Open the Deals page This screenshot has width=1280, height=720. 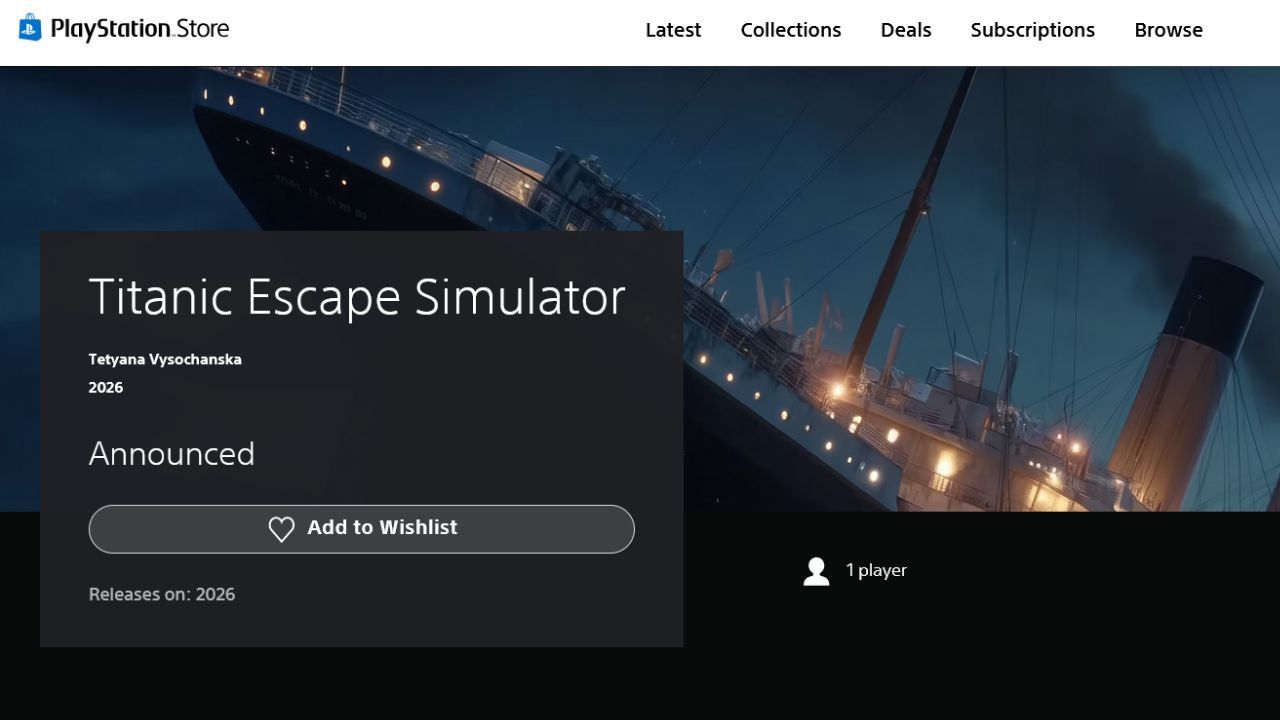pyautogui.click(x=905, y=30)
